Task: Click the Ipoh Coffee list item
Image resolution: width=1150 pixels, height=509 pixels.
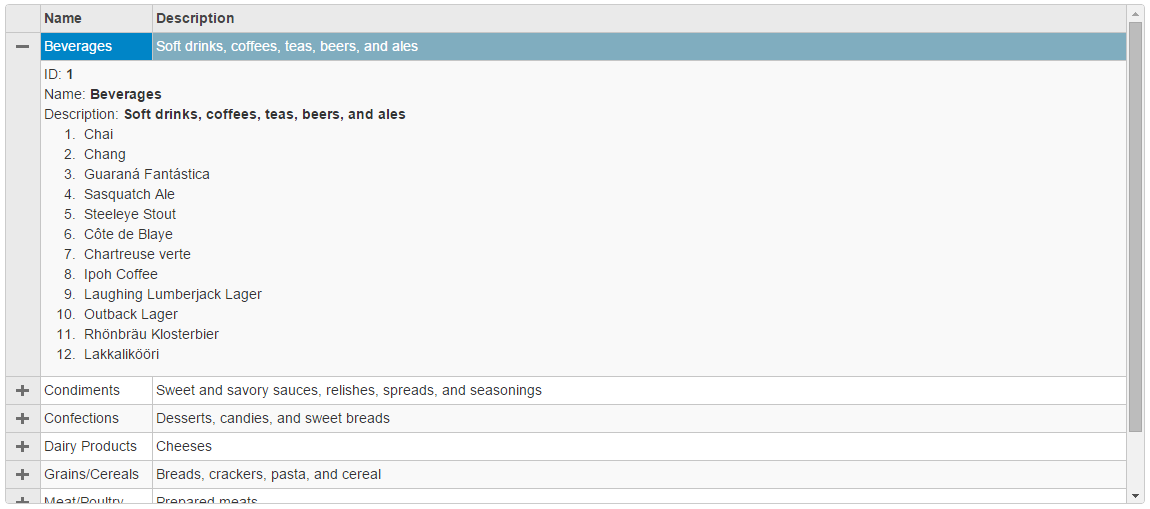Action: tap(121, 274)
